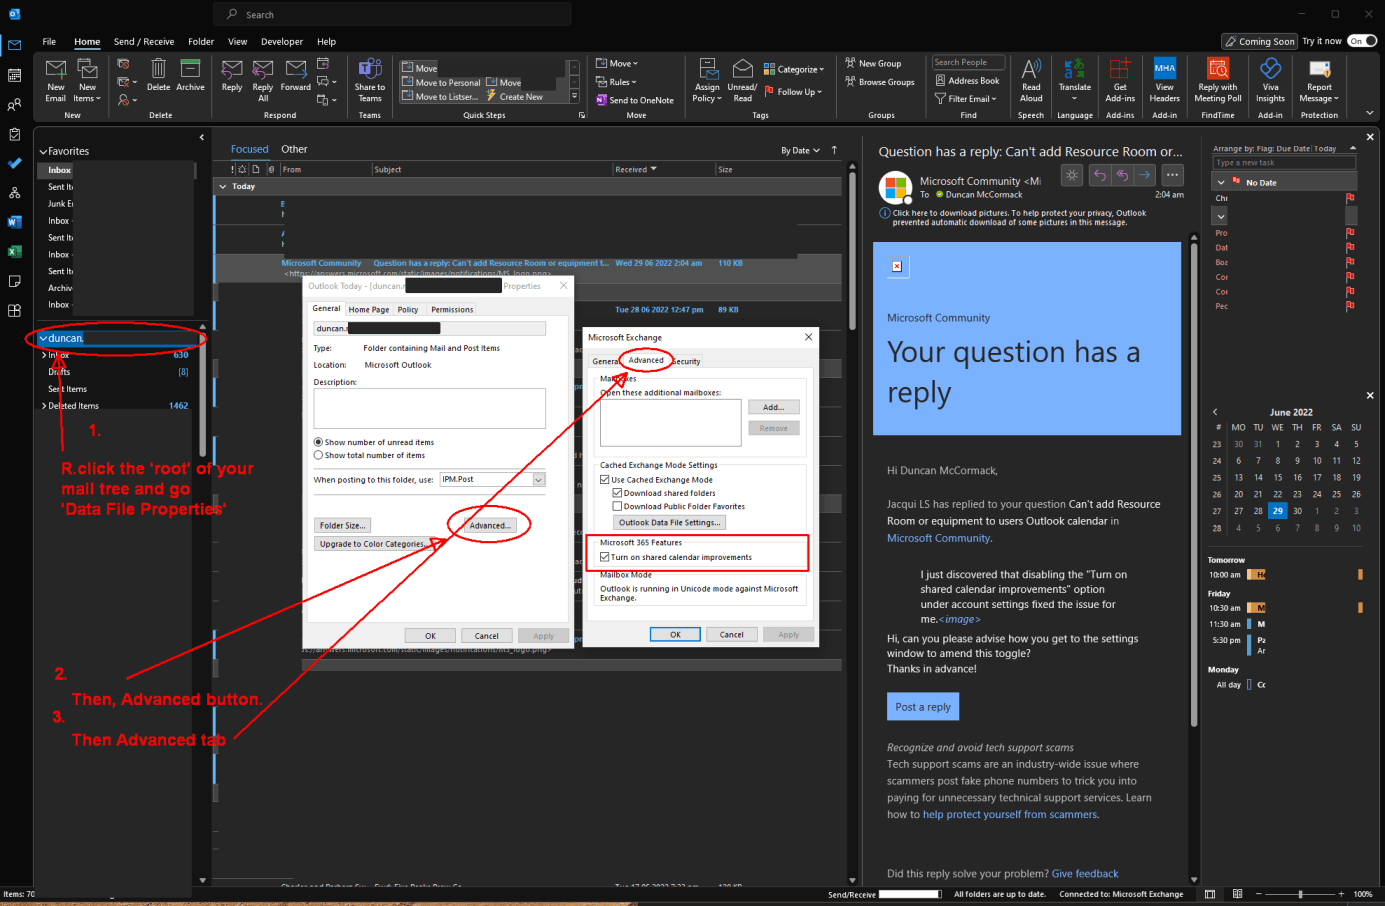Click the Folder Size... button

342,525
